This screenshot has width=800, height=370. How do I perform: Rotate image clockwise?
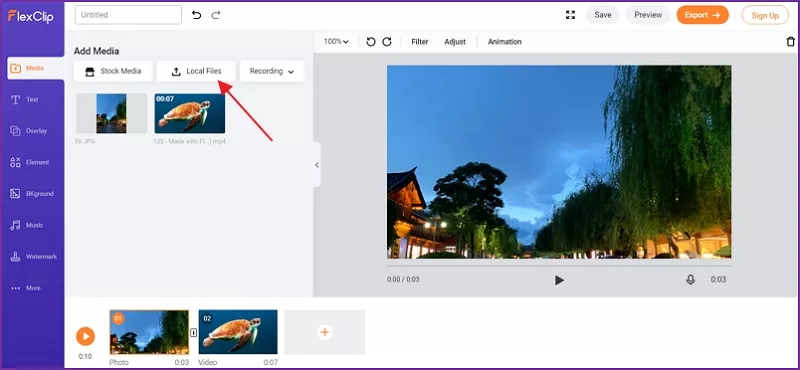pos(387,42)
